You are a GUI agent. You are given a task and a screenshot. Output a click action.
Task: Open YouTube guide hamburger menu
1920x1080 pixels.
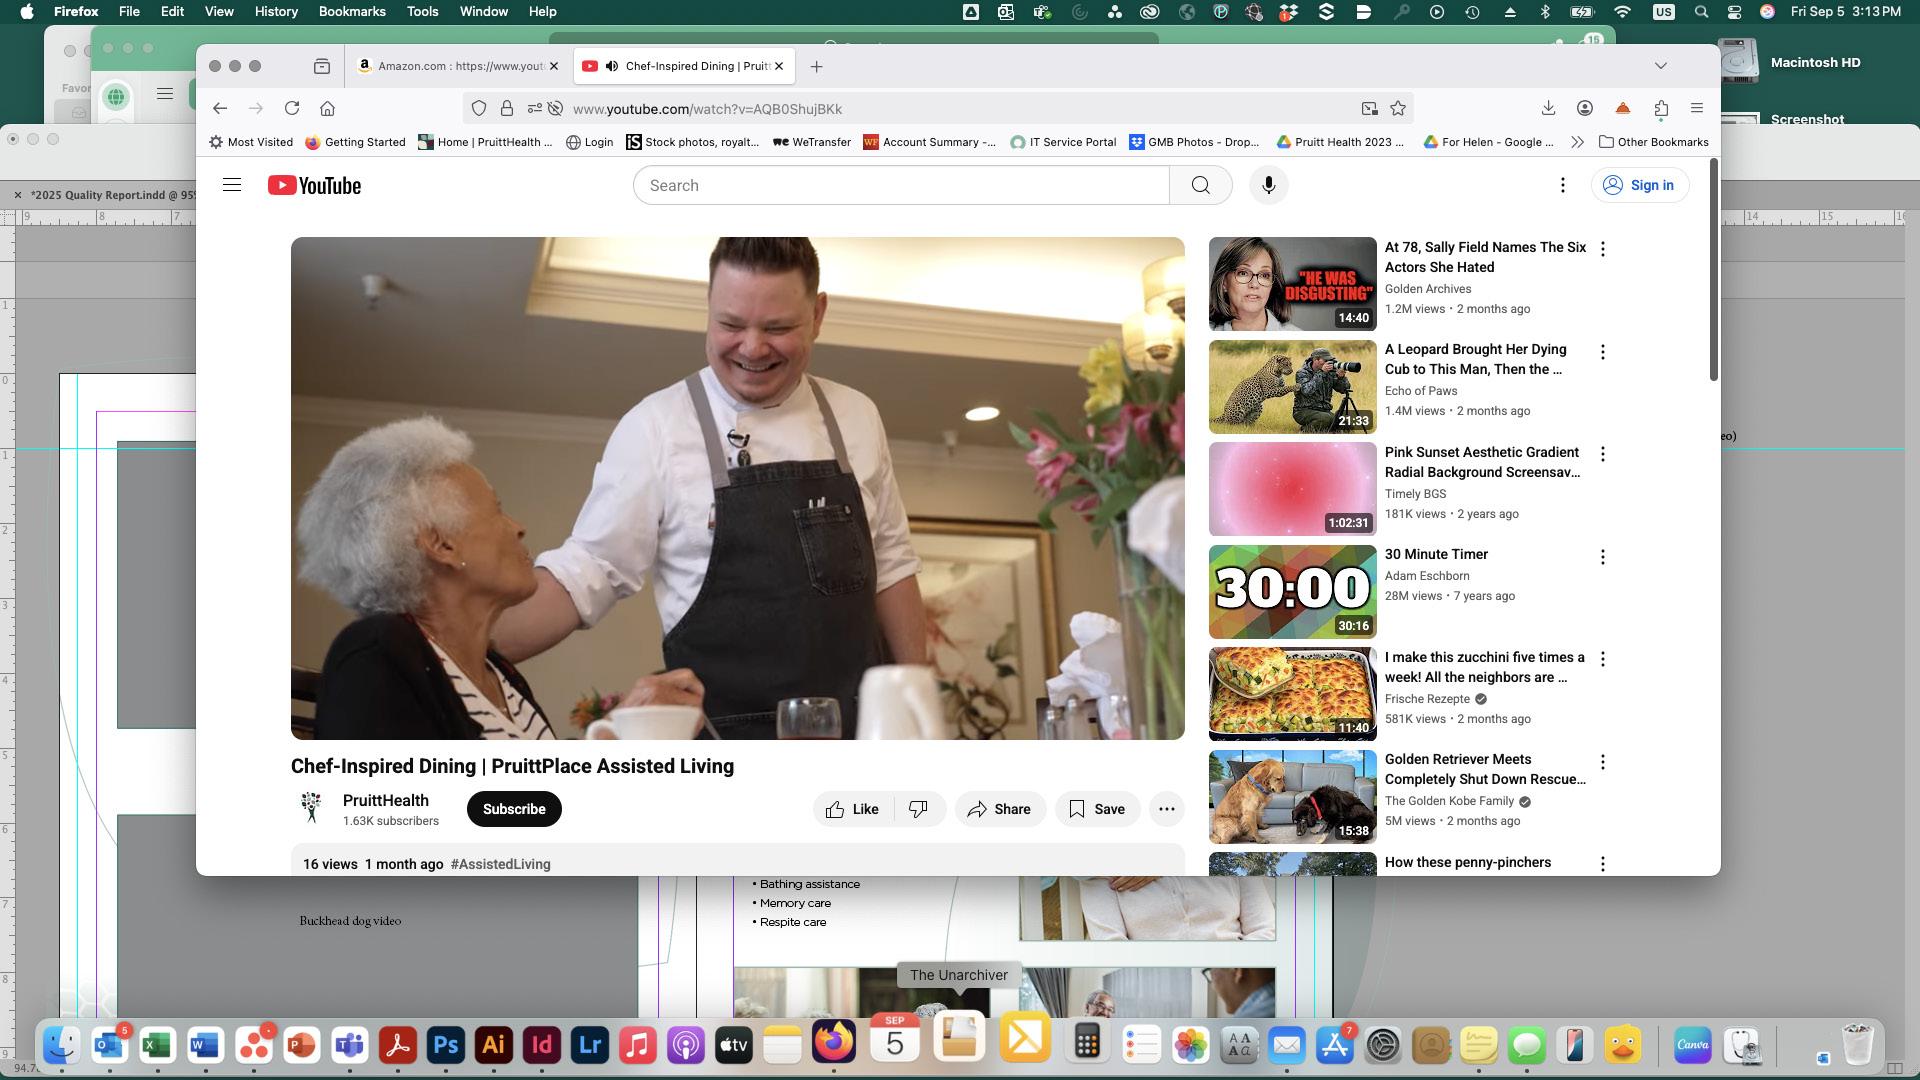pyautogui.click(x=232, y=185)
